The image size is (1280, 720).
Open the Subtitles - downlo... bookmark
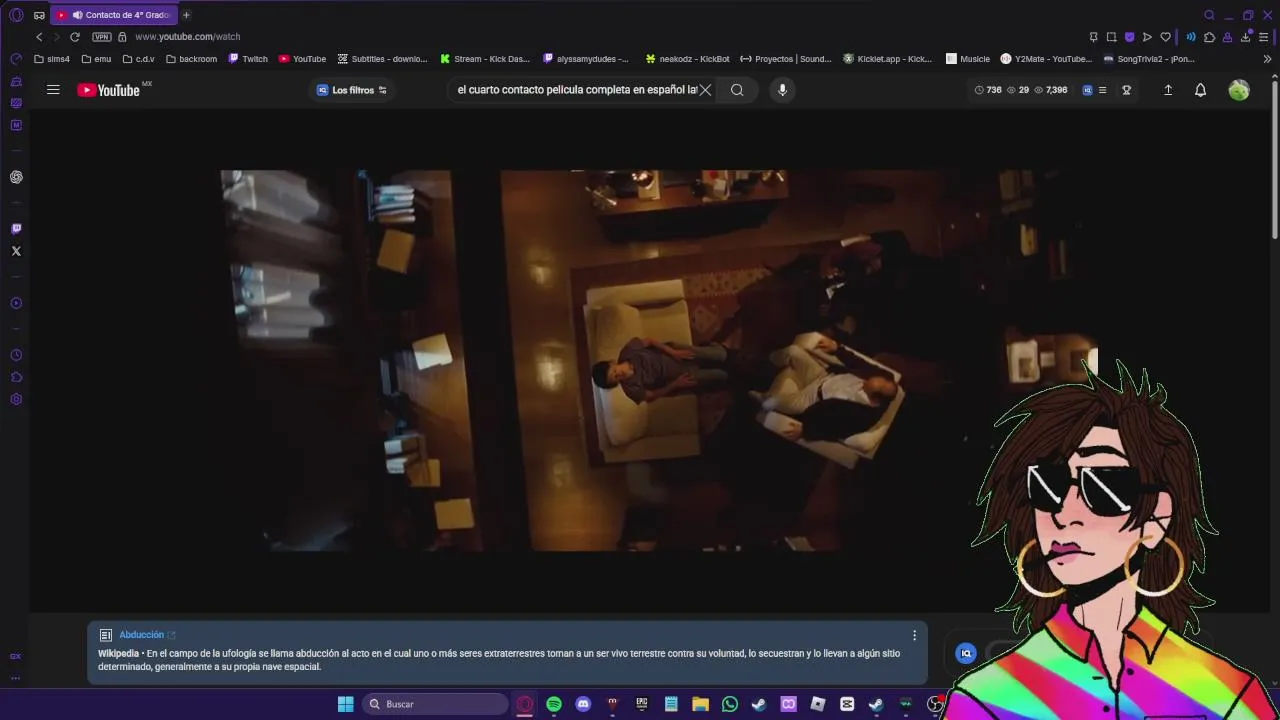pos(382,59)
